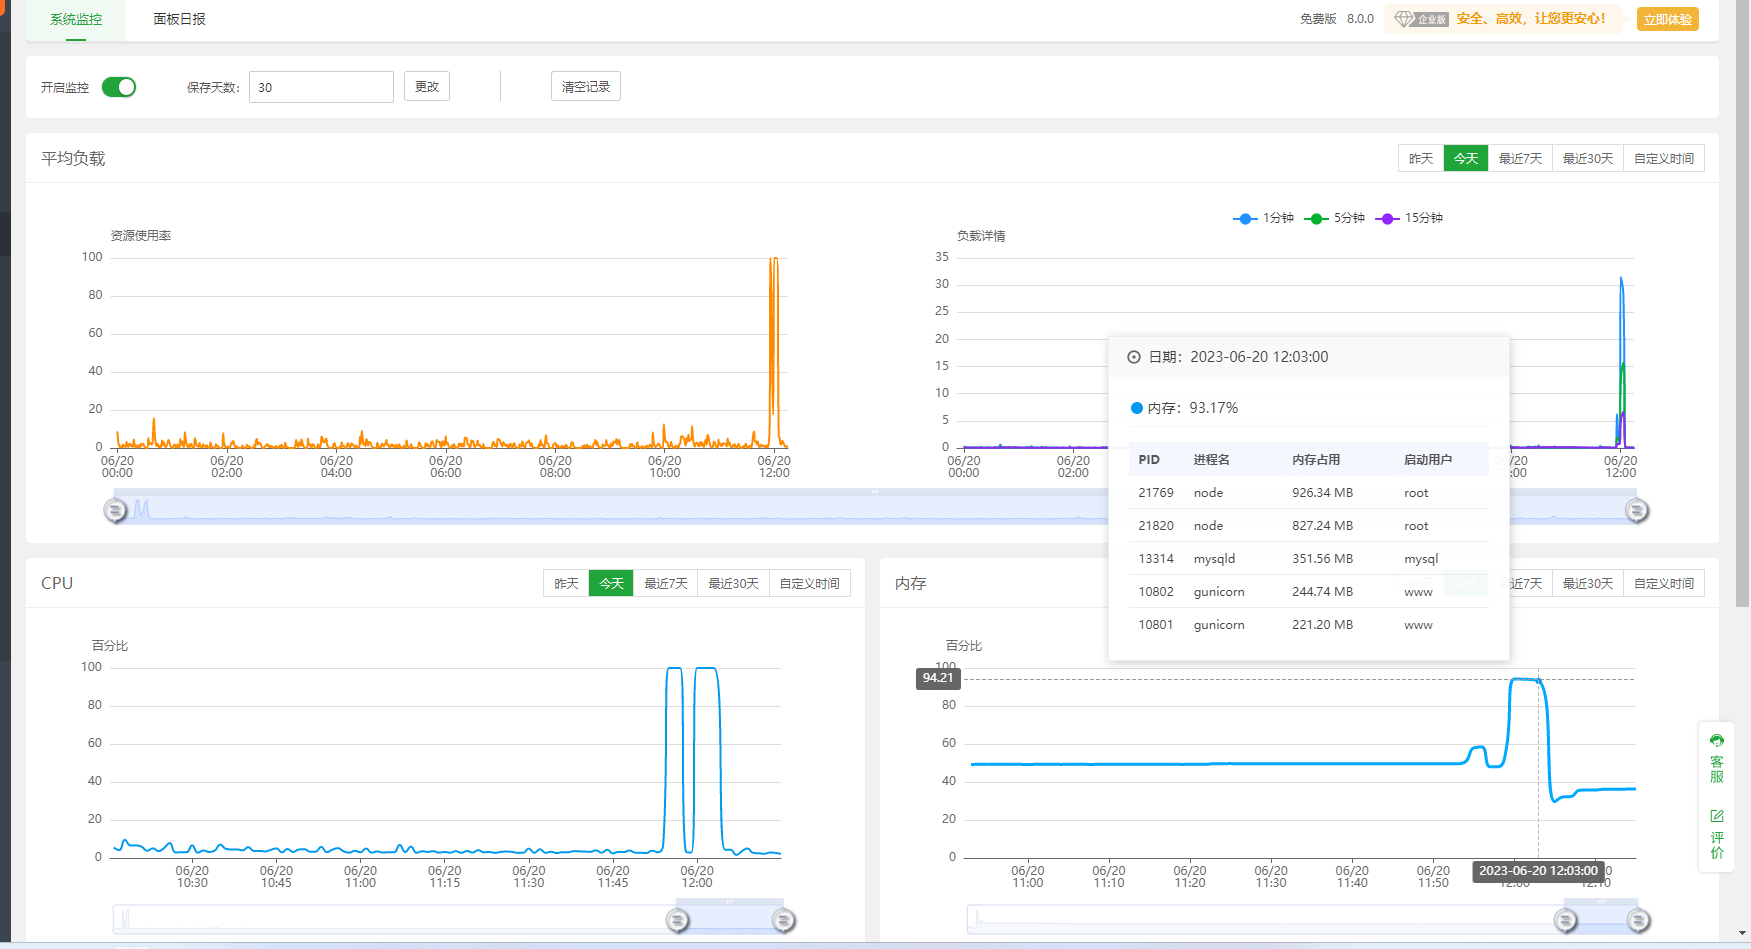
Task: Click right zoom slider handle of CPU chart
Action: [784, 920]
